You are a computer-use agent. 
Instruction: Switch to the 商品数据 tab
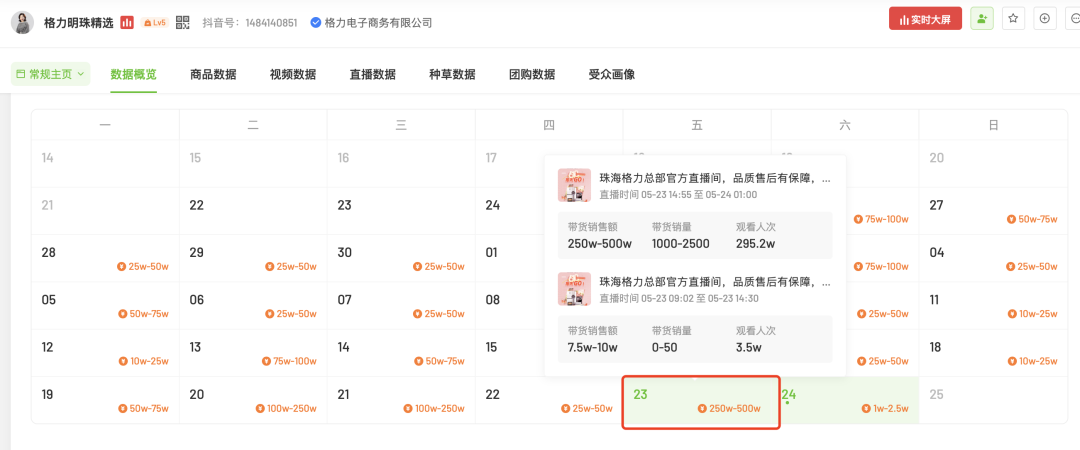point(213,74)
